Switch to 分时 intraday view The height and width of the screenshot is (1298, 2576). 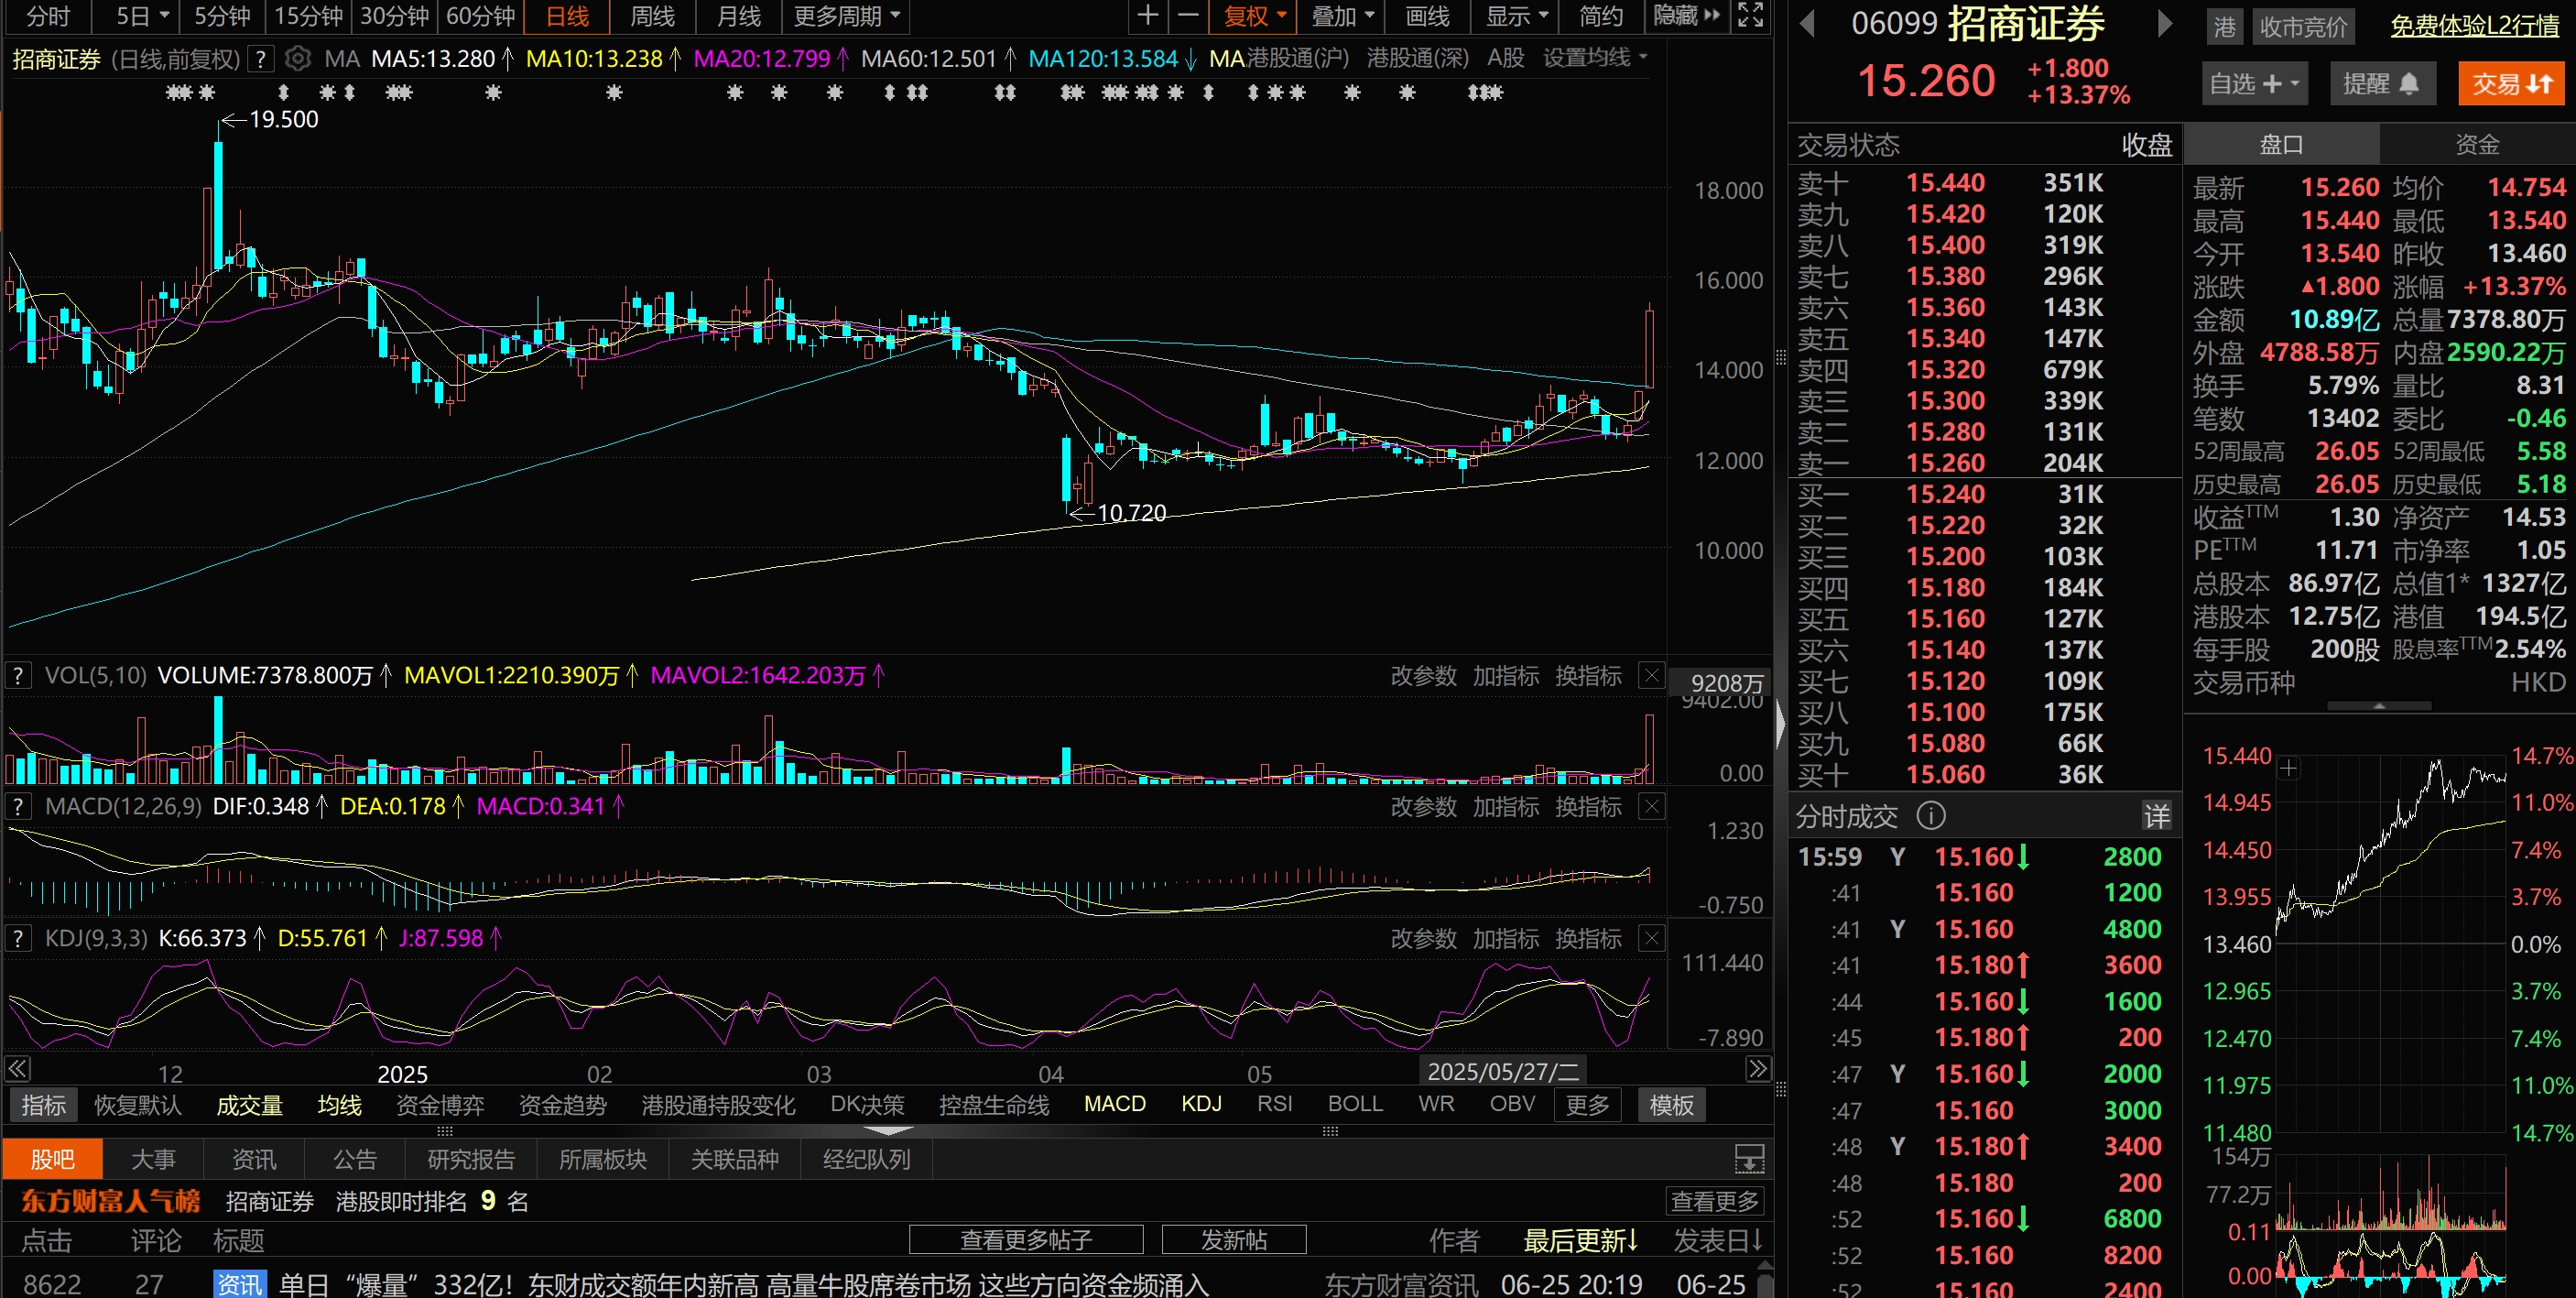(x=47, y=16)
